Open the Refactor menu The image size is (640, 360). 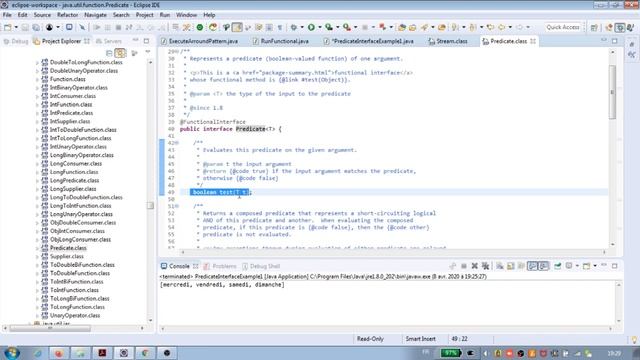point(67,15)
